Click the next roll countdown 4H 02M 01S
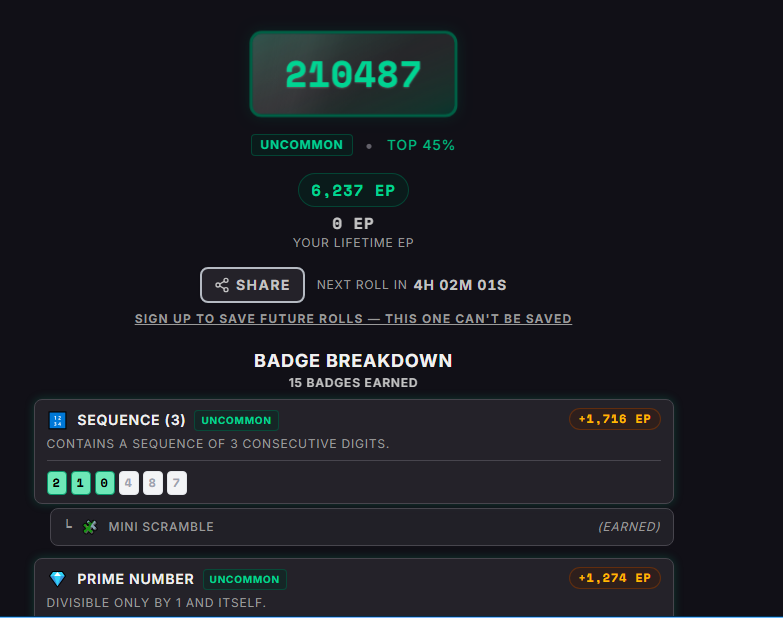The image size is (783, 618). click(x=460, y=285)
